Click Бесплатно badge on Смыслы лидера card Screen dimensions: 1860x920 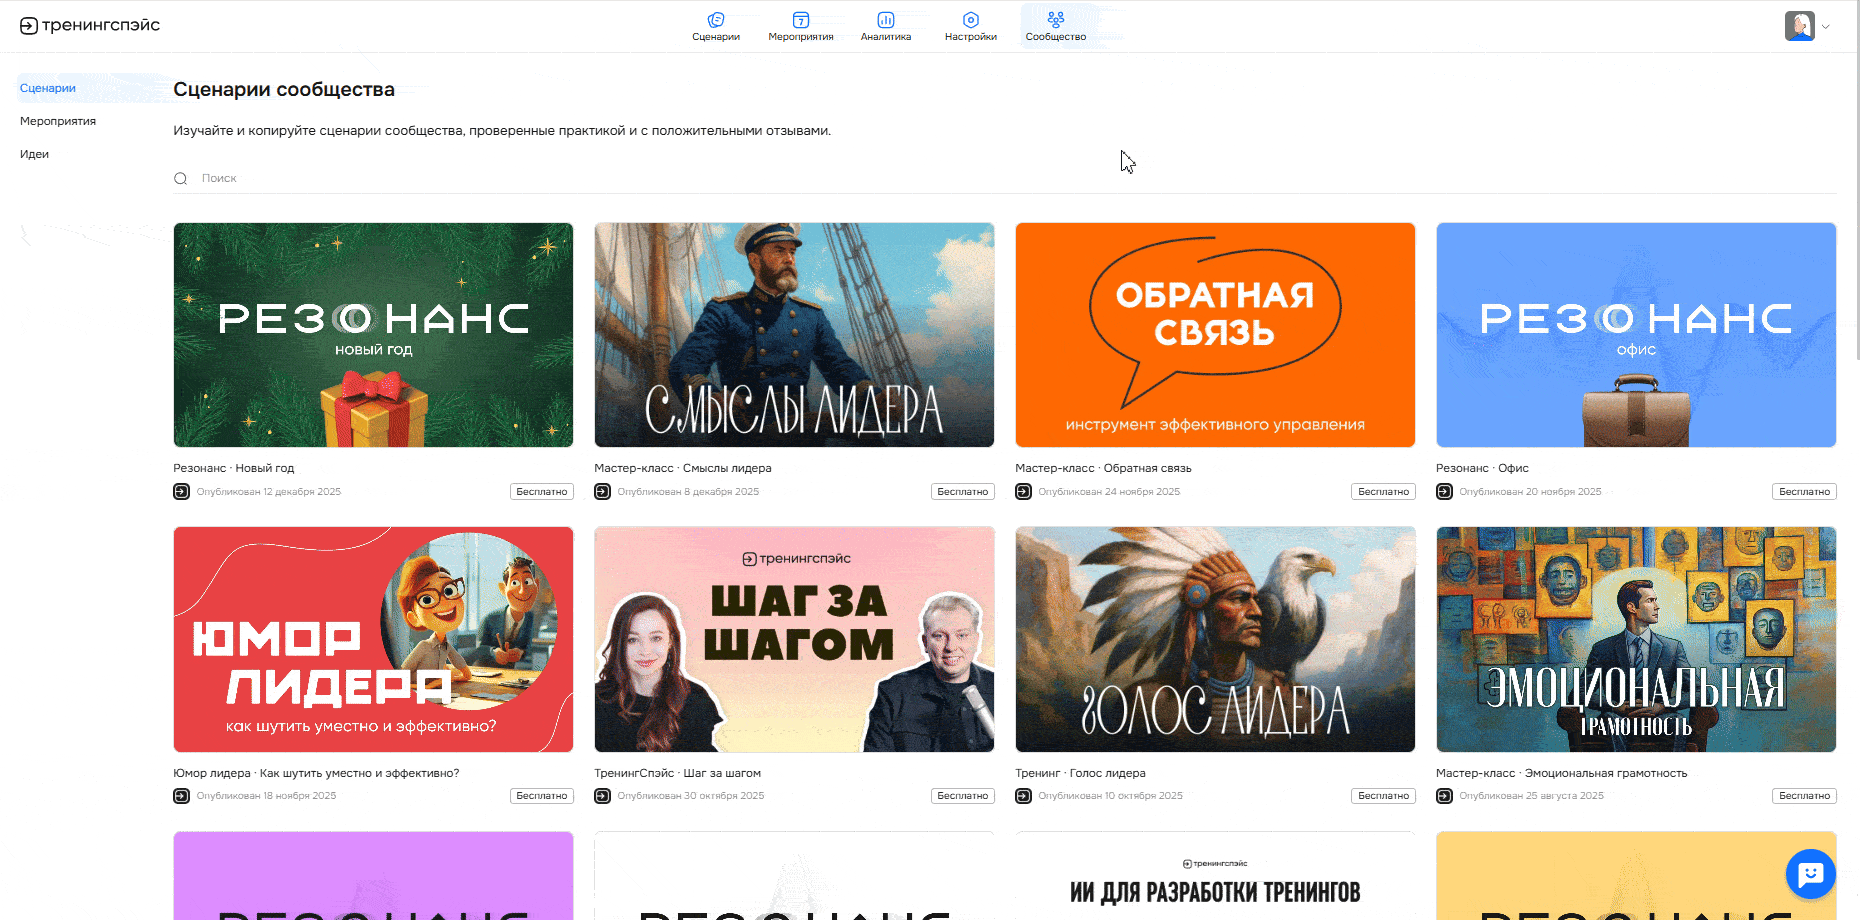[962, 492]
